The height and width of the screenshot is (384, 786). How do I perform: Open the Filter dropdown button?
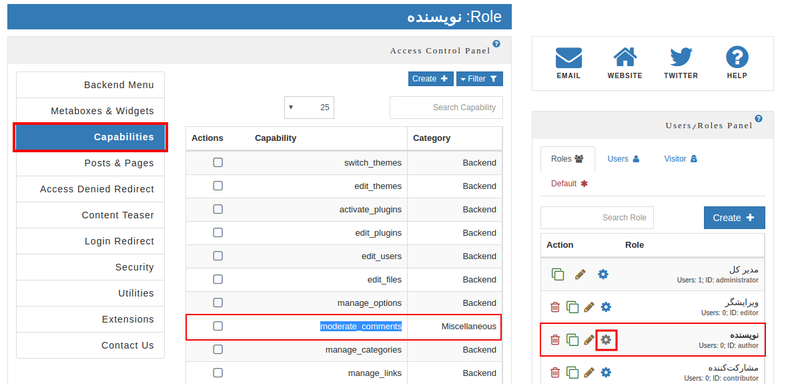479,79
